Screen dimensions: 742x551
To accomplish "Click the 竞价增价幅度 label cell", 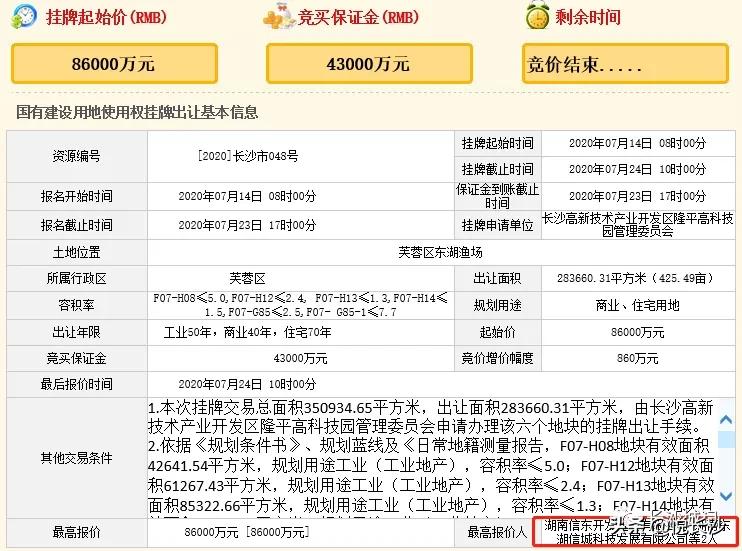I will (497, 358).
